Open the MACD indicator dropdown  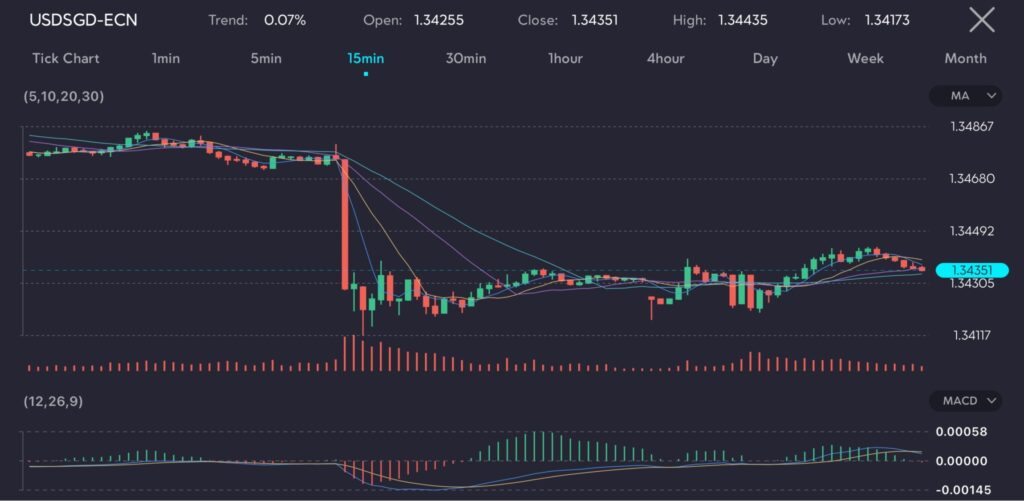pos(965,401)
